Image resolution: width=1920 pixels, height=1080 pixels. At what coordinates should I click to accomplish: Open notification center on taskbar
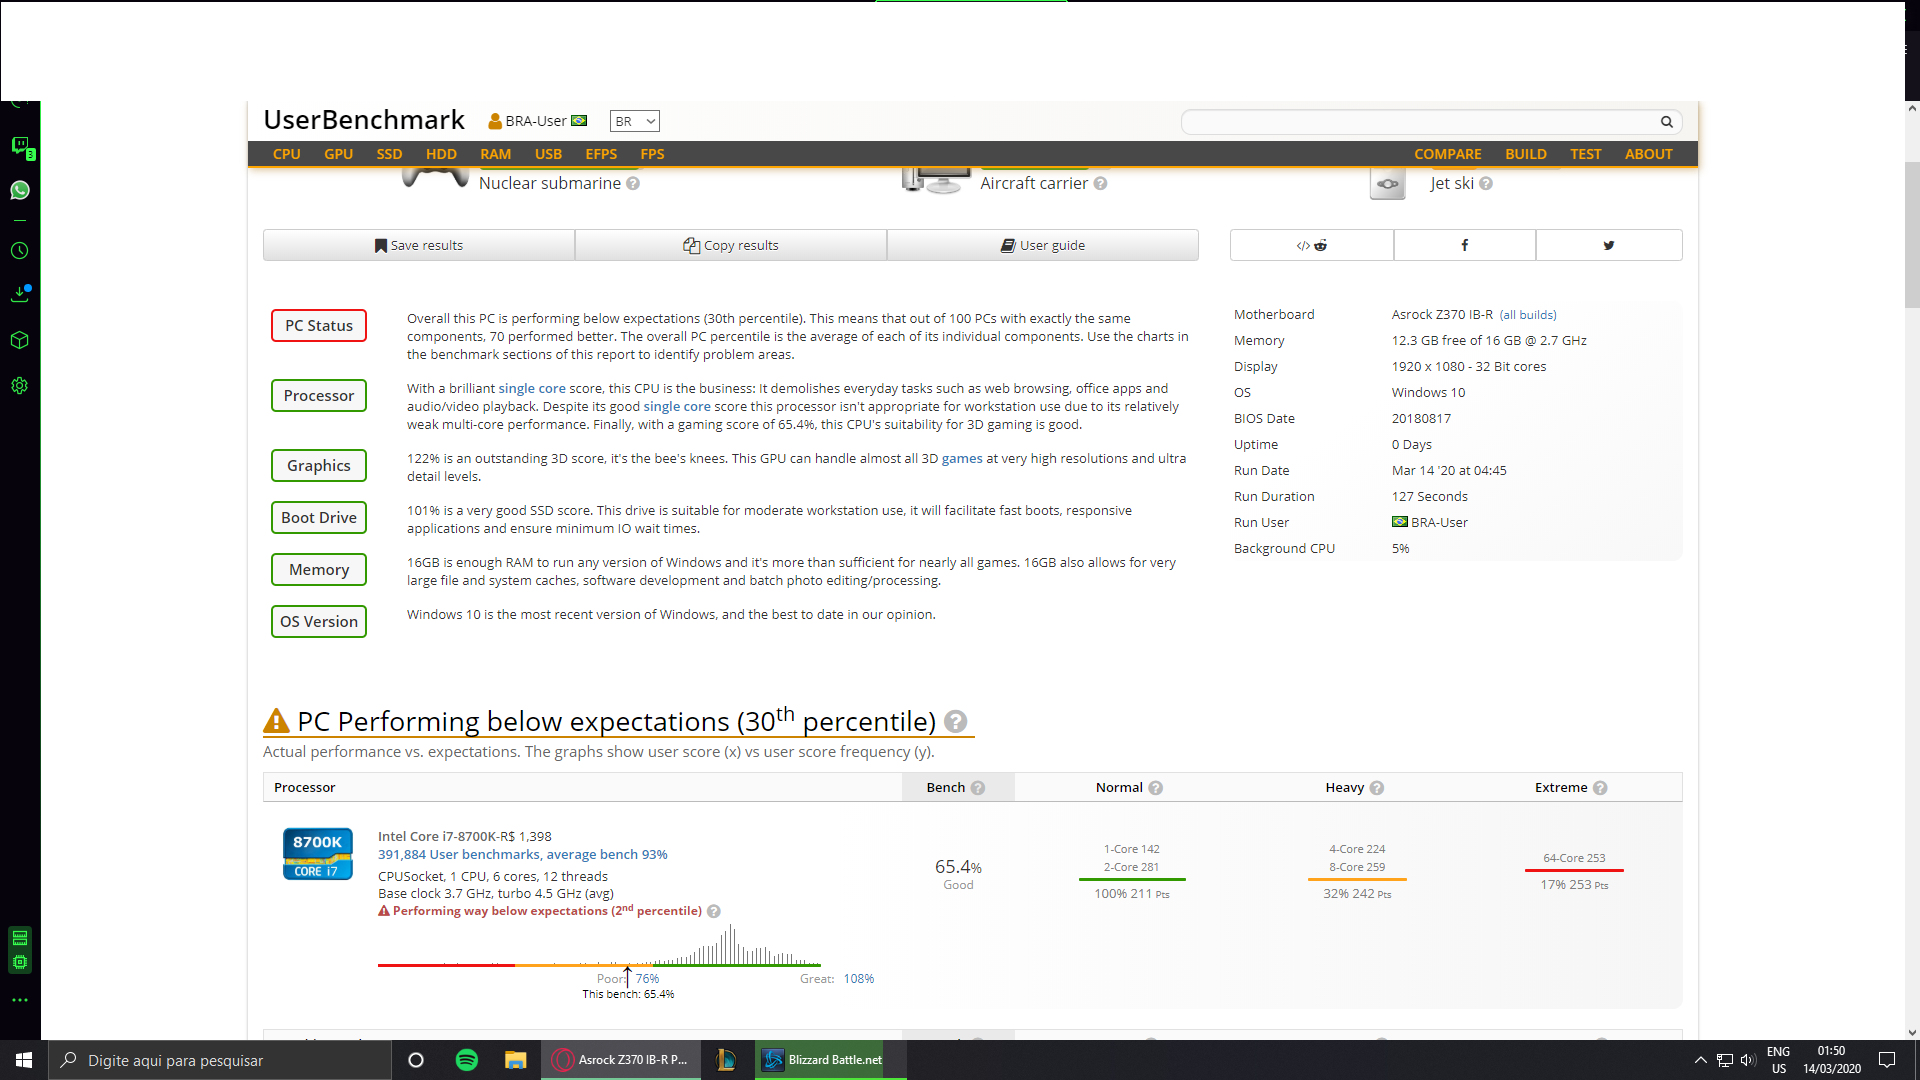click(1887, 1060)
